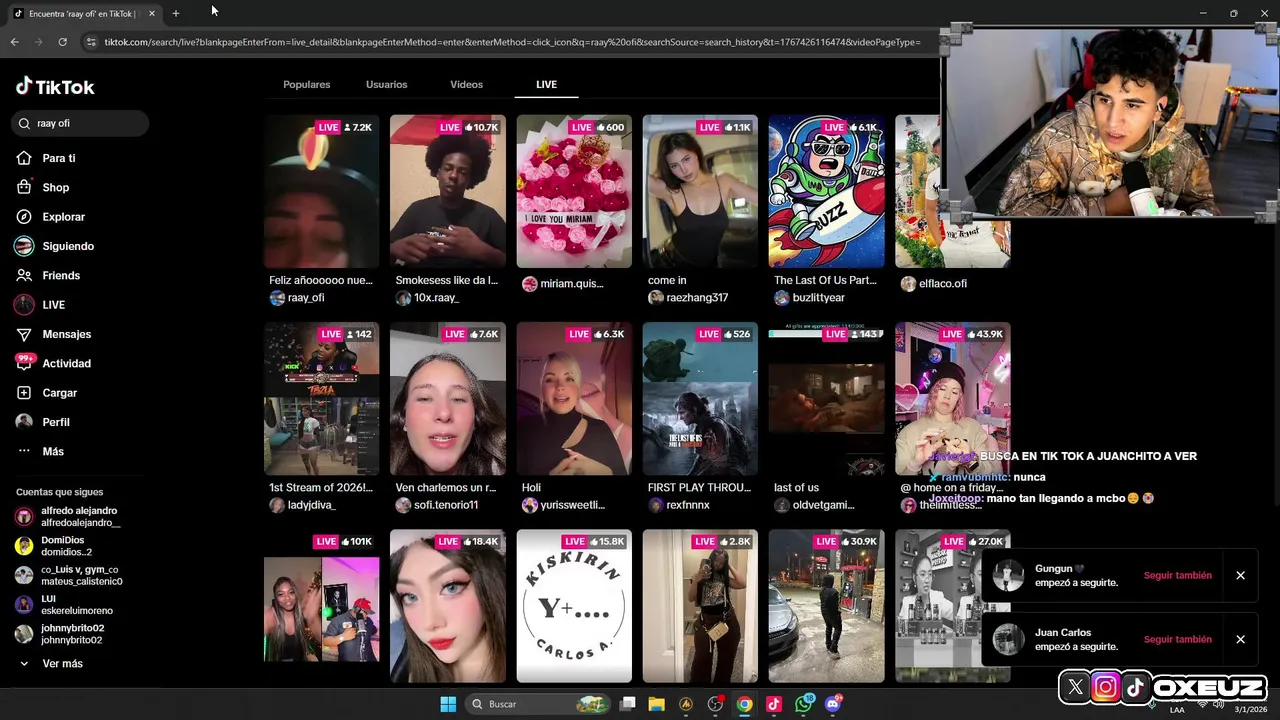1280x720 pixels.
Task: Open the live thumbnail with 30.9K viewers
Action: coord(826,606)
